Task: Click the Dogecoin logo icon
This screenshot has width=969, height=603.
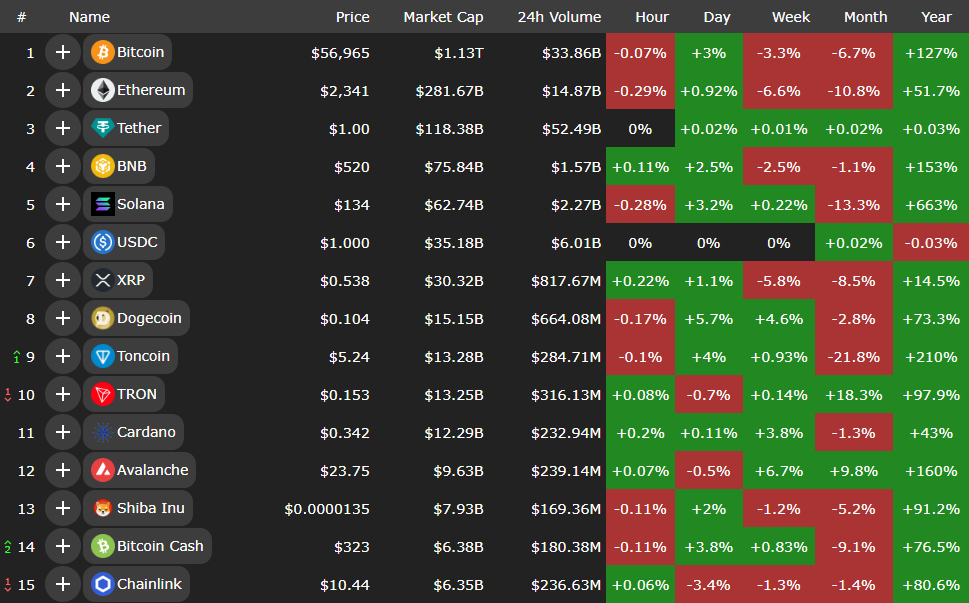Action: pos(102,318)
